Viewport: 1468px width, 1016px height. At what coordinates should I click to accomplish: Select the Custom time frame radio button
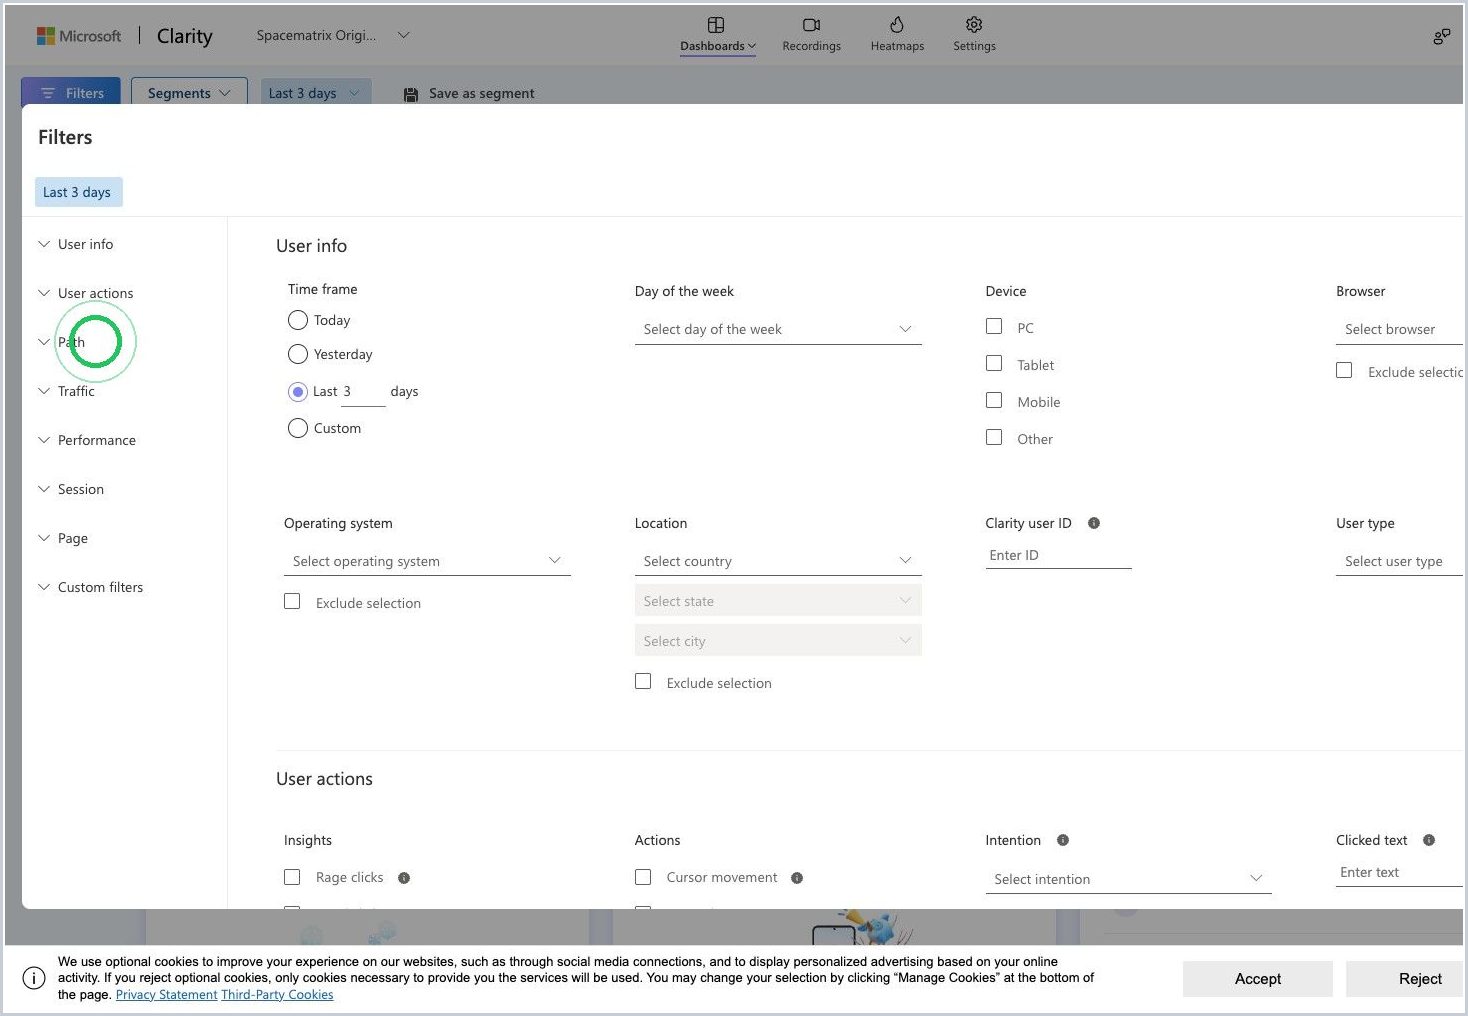click(x=298, y=428)
